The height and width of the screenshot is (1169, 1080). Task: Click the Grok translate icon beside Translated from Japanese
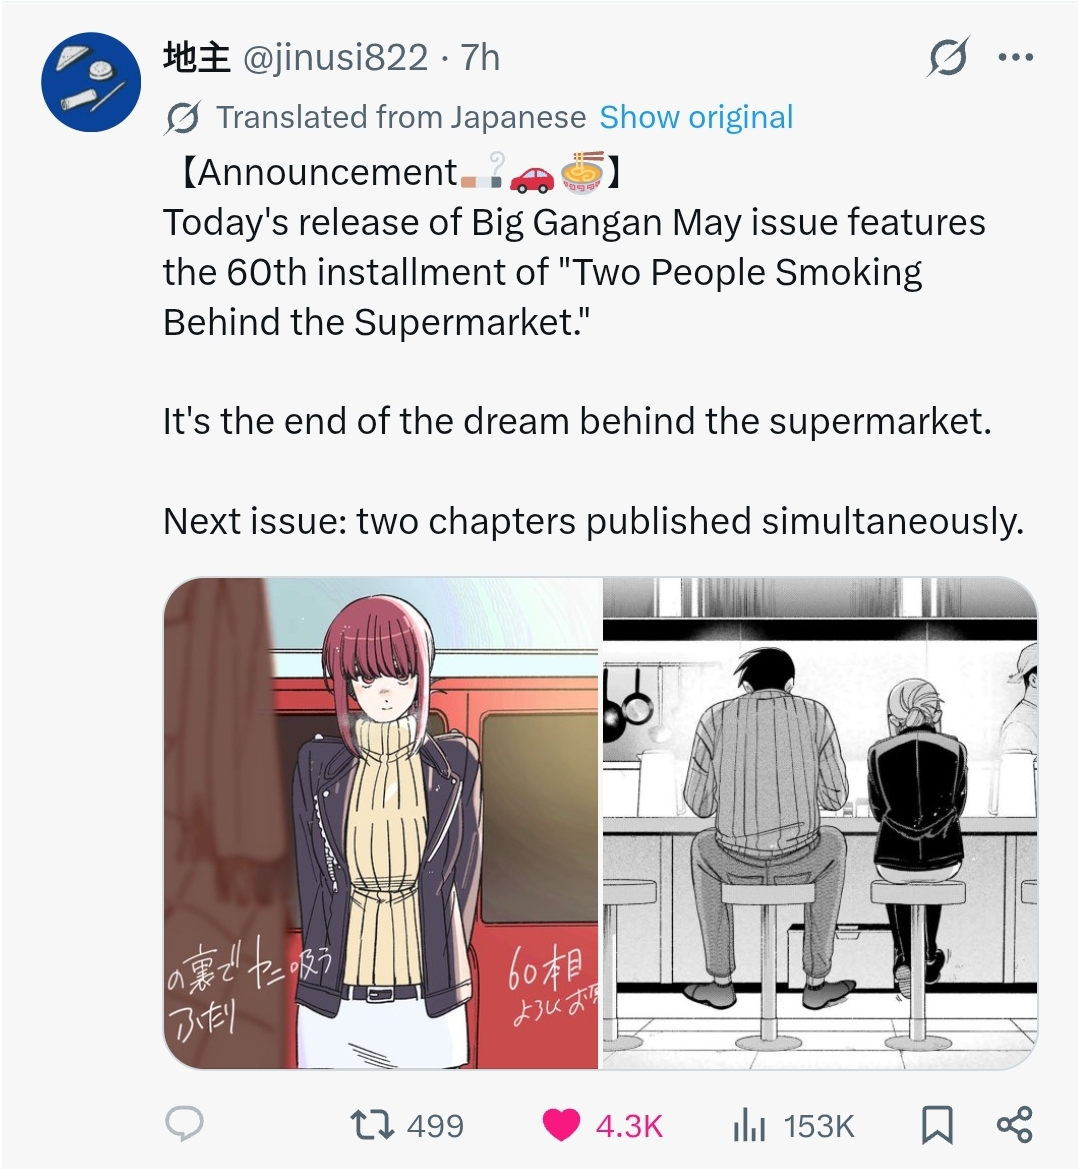(183, 118)
